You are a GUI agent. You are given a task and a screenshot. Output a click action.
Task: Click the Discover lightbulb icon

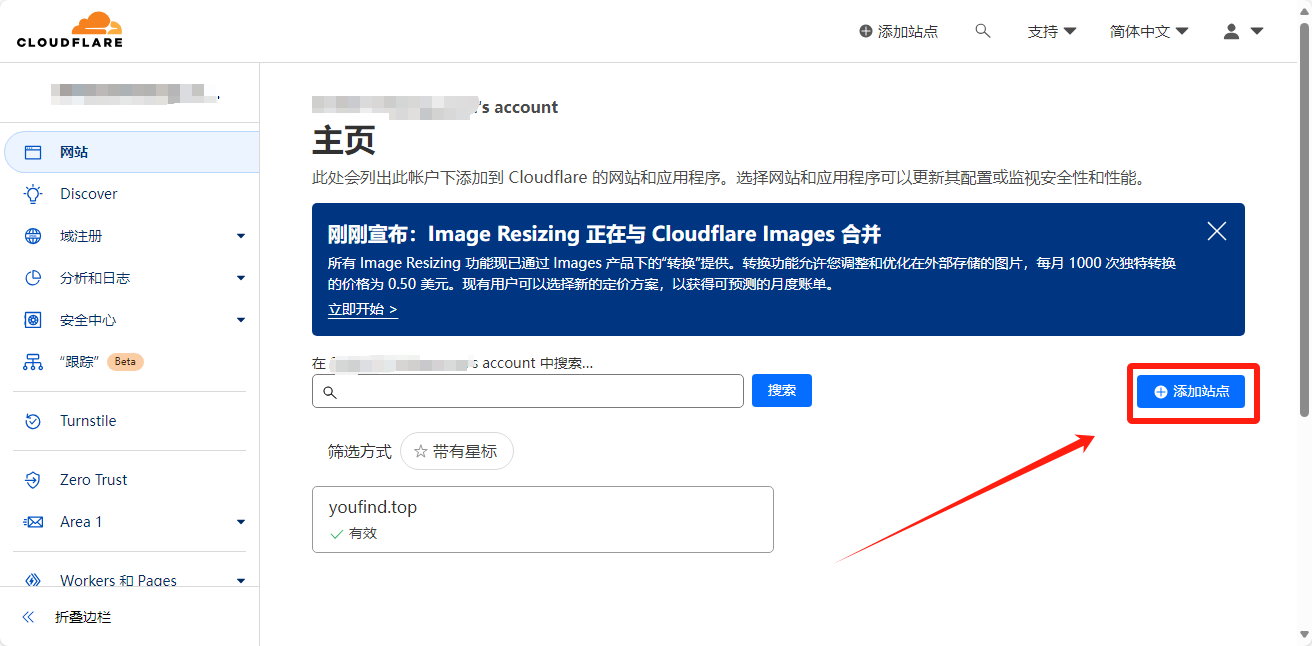point(33,194)
